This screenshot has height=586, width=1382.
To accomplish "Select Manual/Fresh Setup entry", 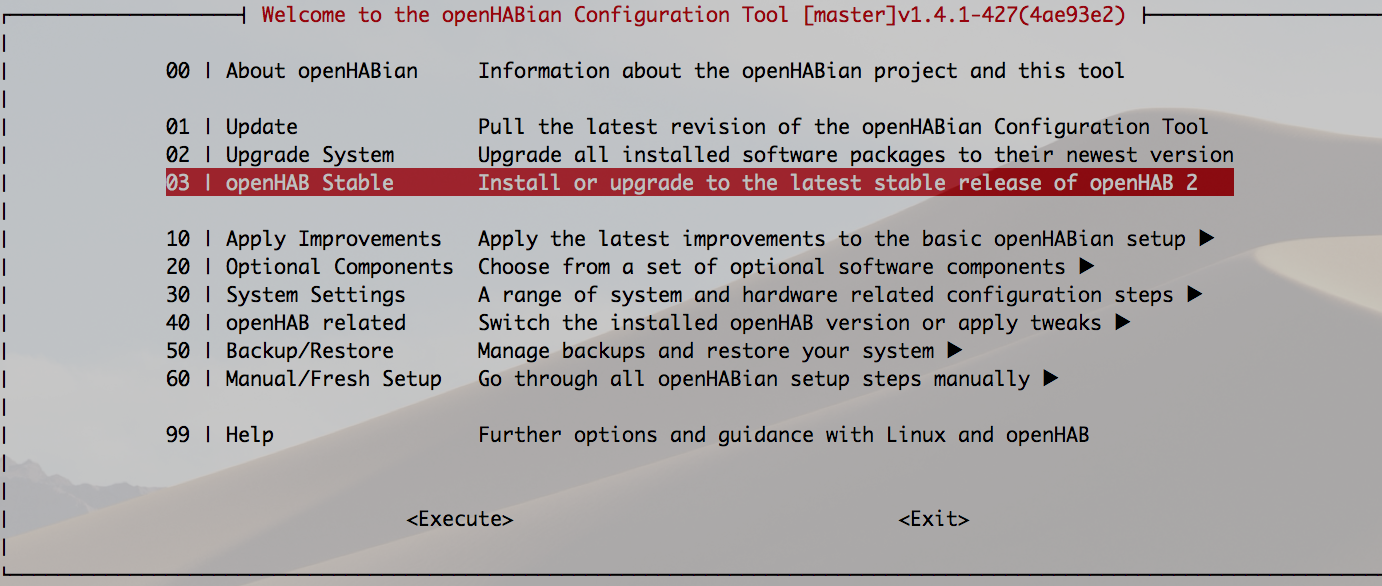I will click(333, 379).
